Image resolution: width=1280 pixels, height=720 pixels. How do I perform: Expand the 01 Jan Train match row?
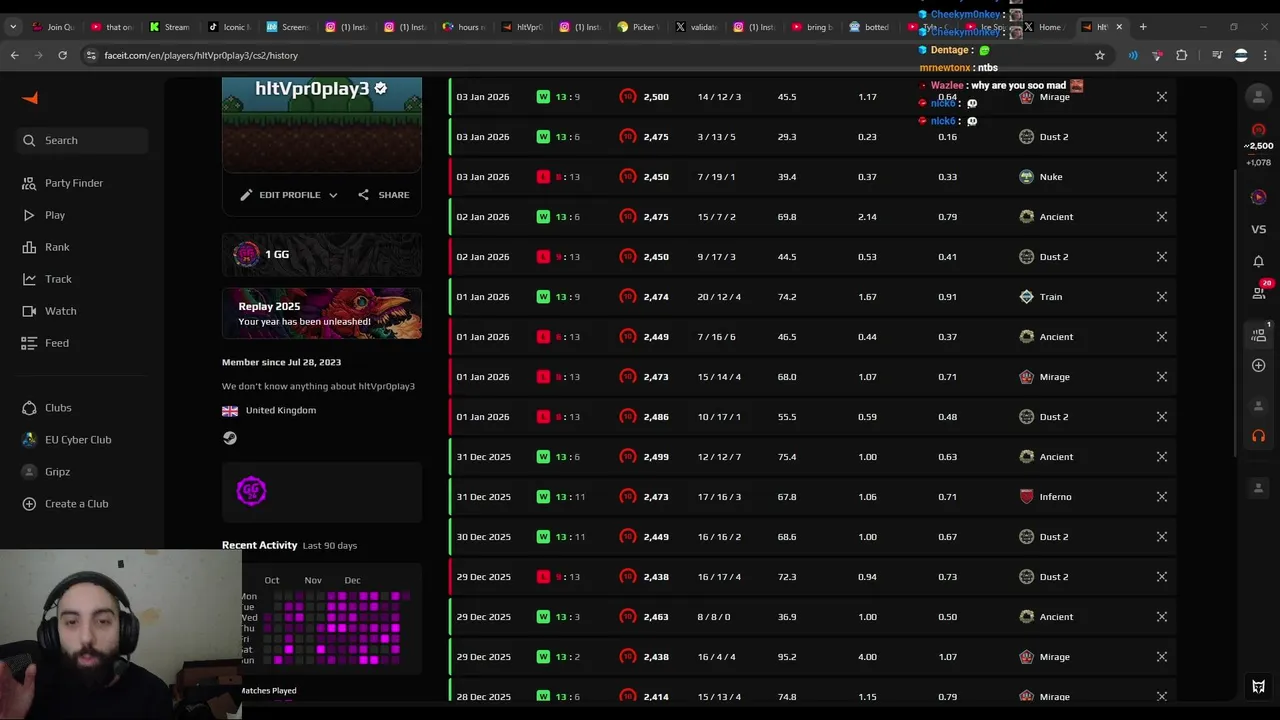point(1162,297)
